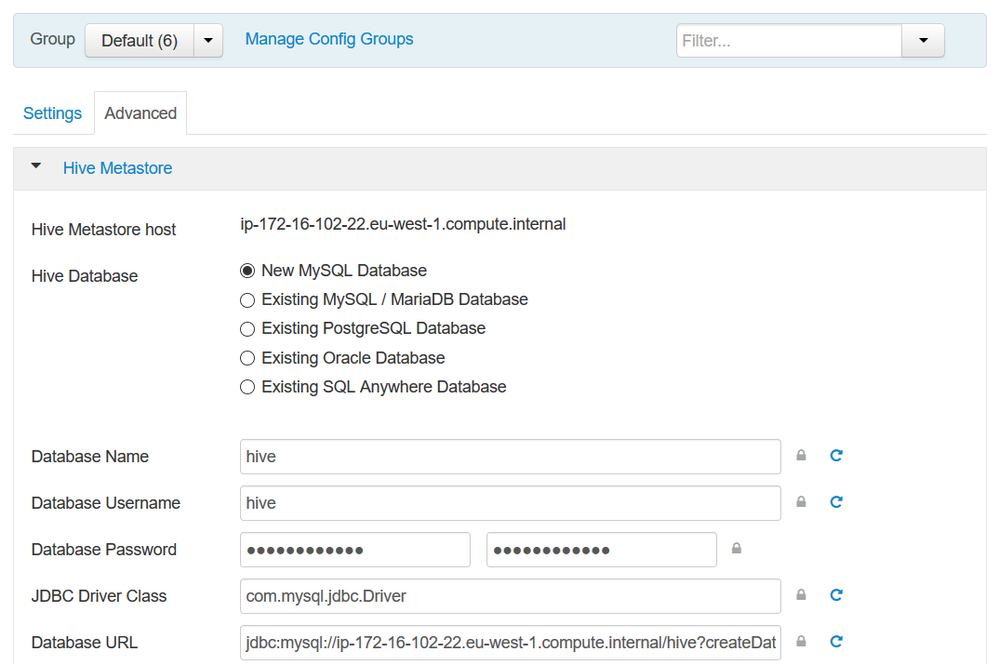Open the Manage Config Groups link

329,39
